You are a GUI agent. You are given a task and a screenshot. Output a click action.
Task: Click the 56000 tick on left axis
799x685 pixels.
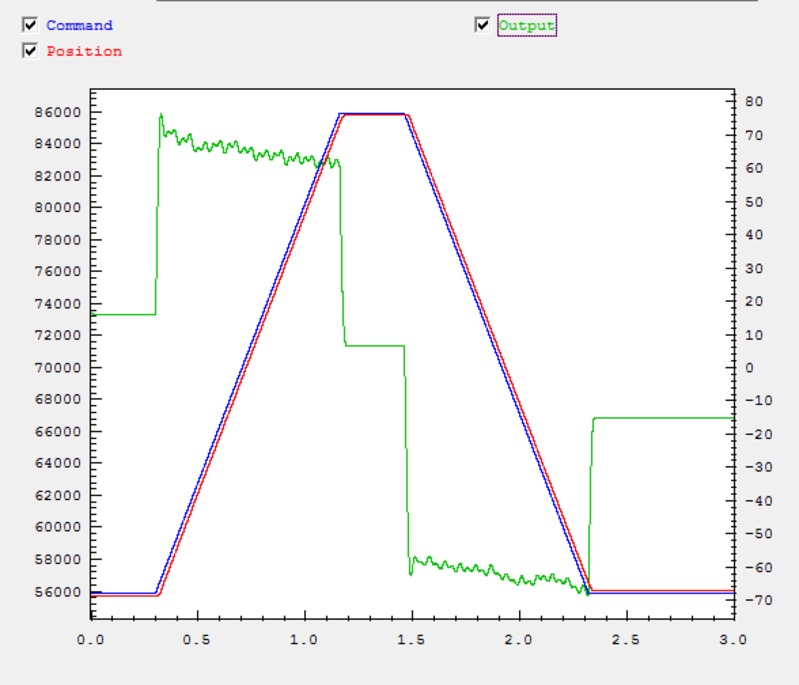57,591
